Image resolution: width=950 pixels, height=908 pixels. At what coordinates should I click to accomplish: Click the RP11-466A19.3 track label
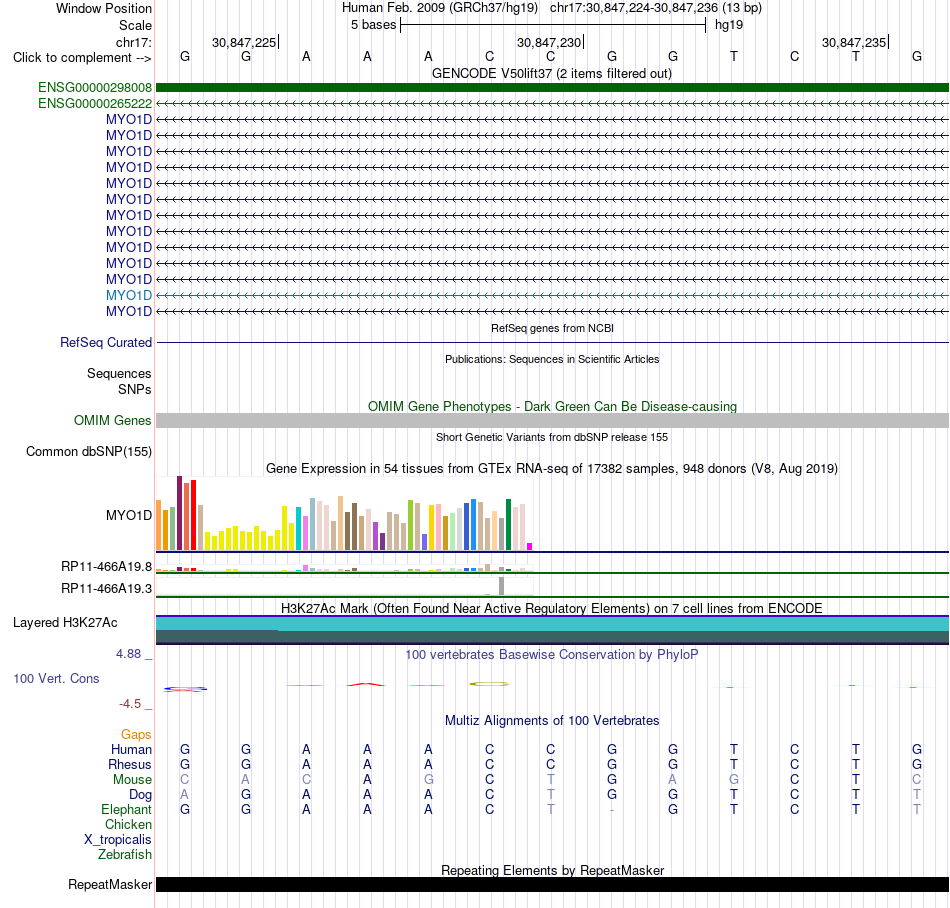[x=107, y=588]
